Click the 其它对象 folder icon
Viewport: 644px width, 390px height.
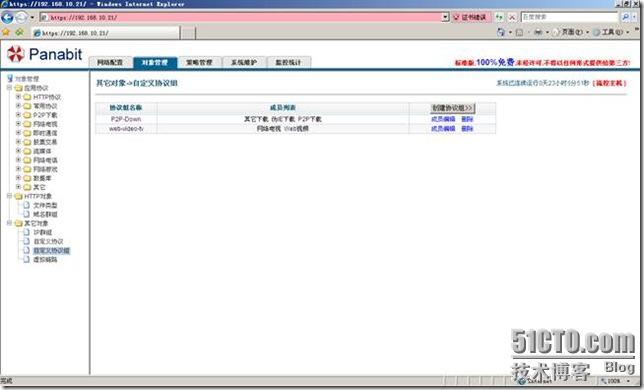18,223
